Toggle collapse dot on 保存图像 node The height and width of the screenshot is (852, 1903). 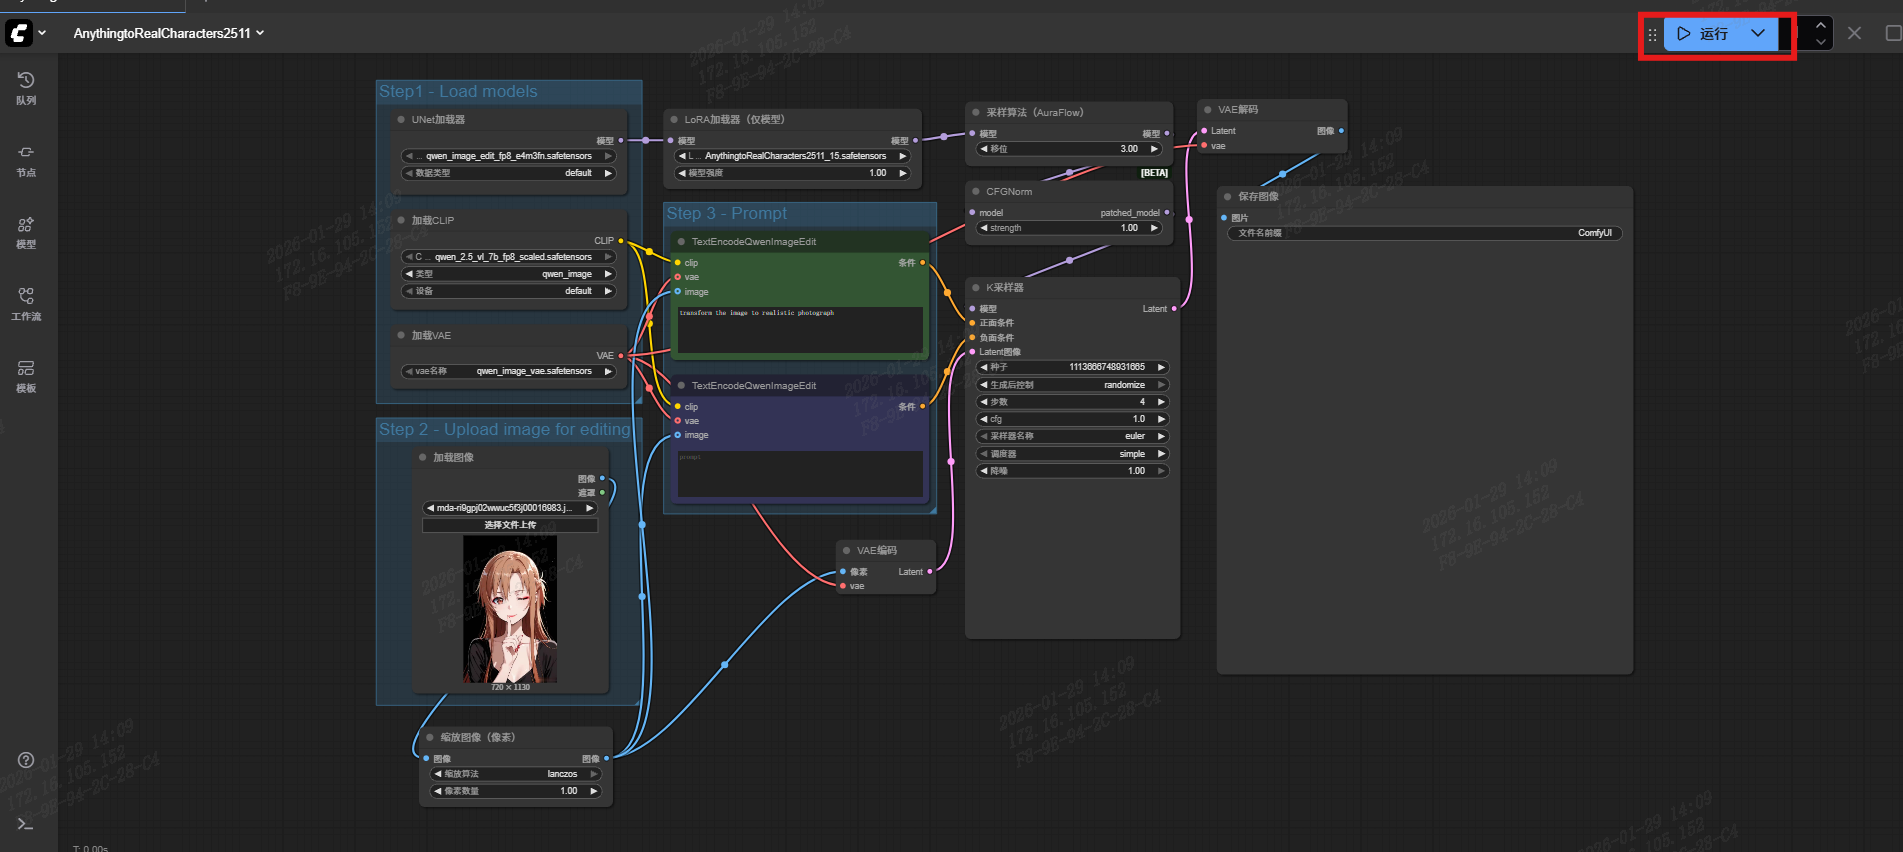1227,197
